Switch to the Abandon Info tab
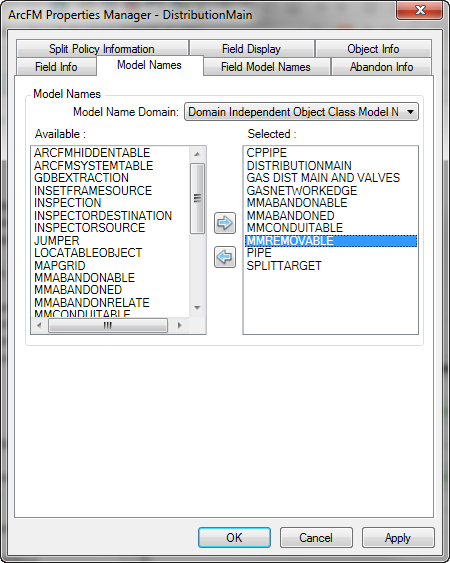450x563 pixels. click(381, 67)
